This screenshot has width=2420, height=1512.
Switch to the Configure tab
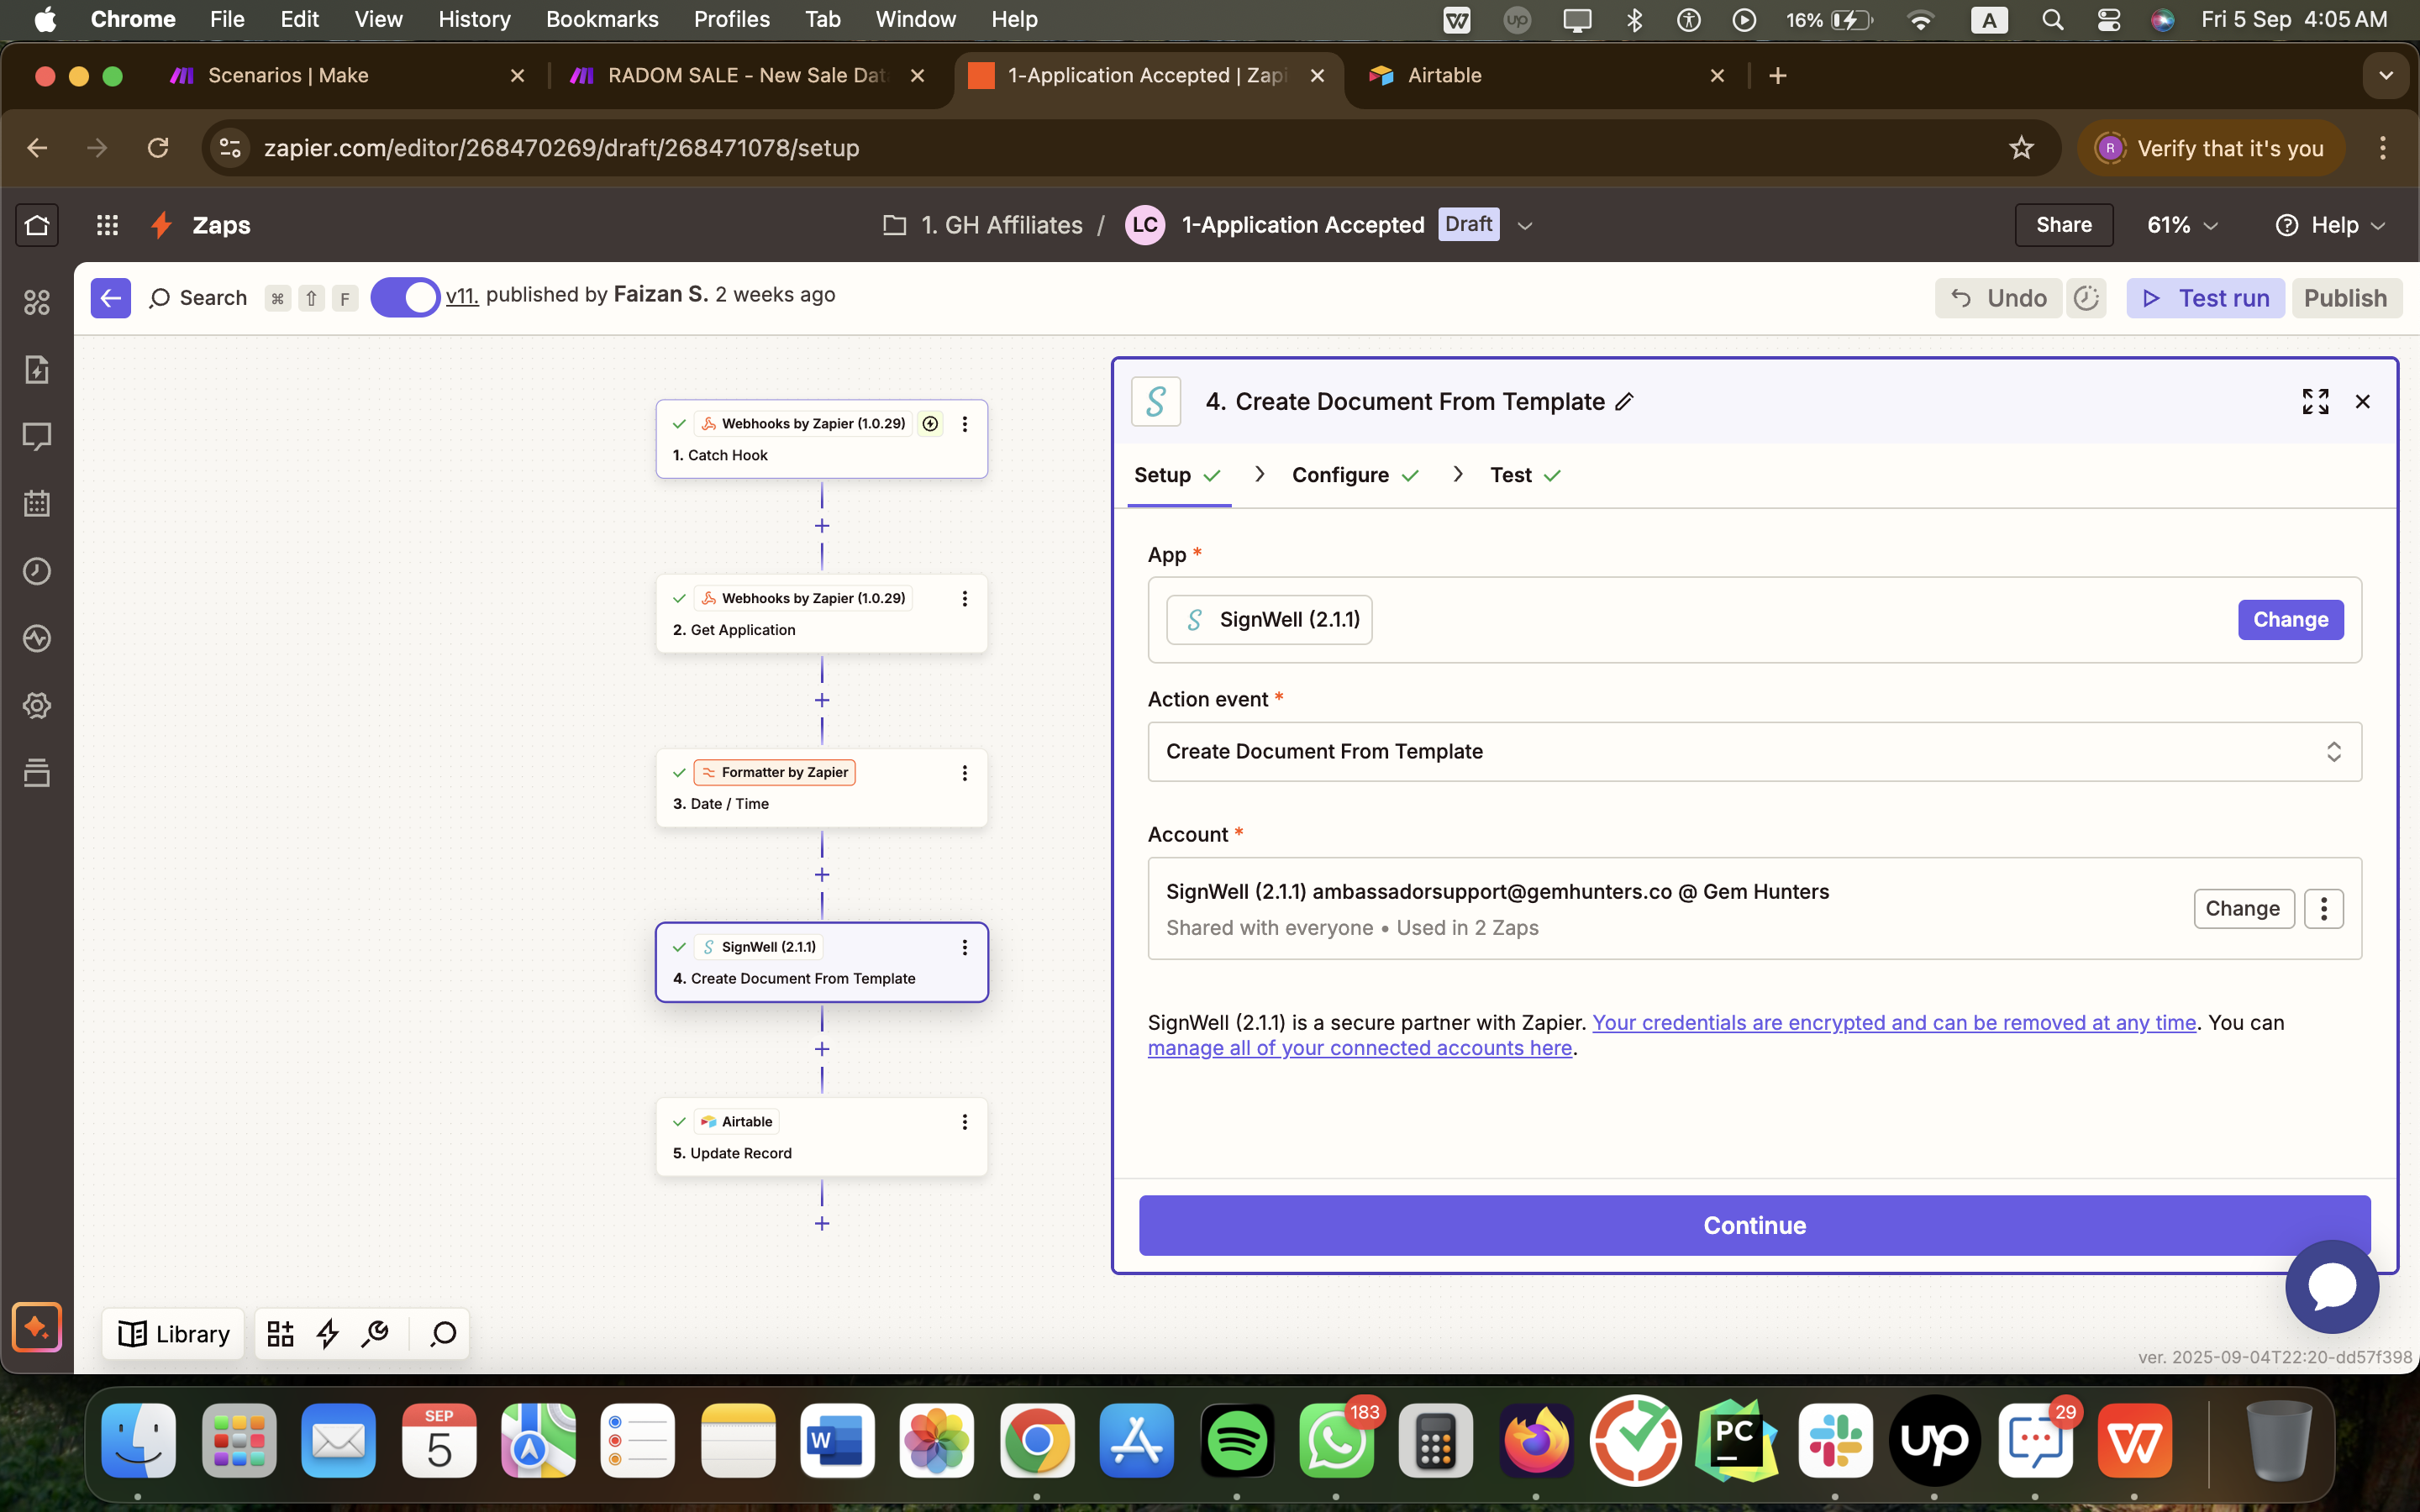click(1340, 474)
